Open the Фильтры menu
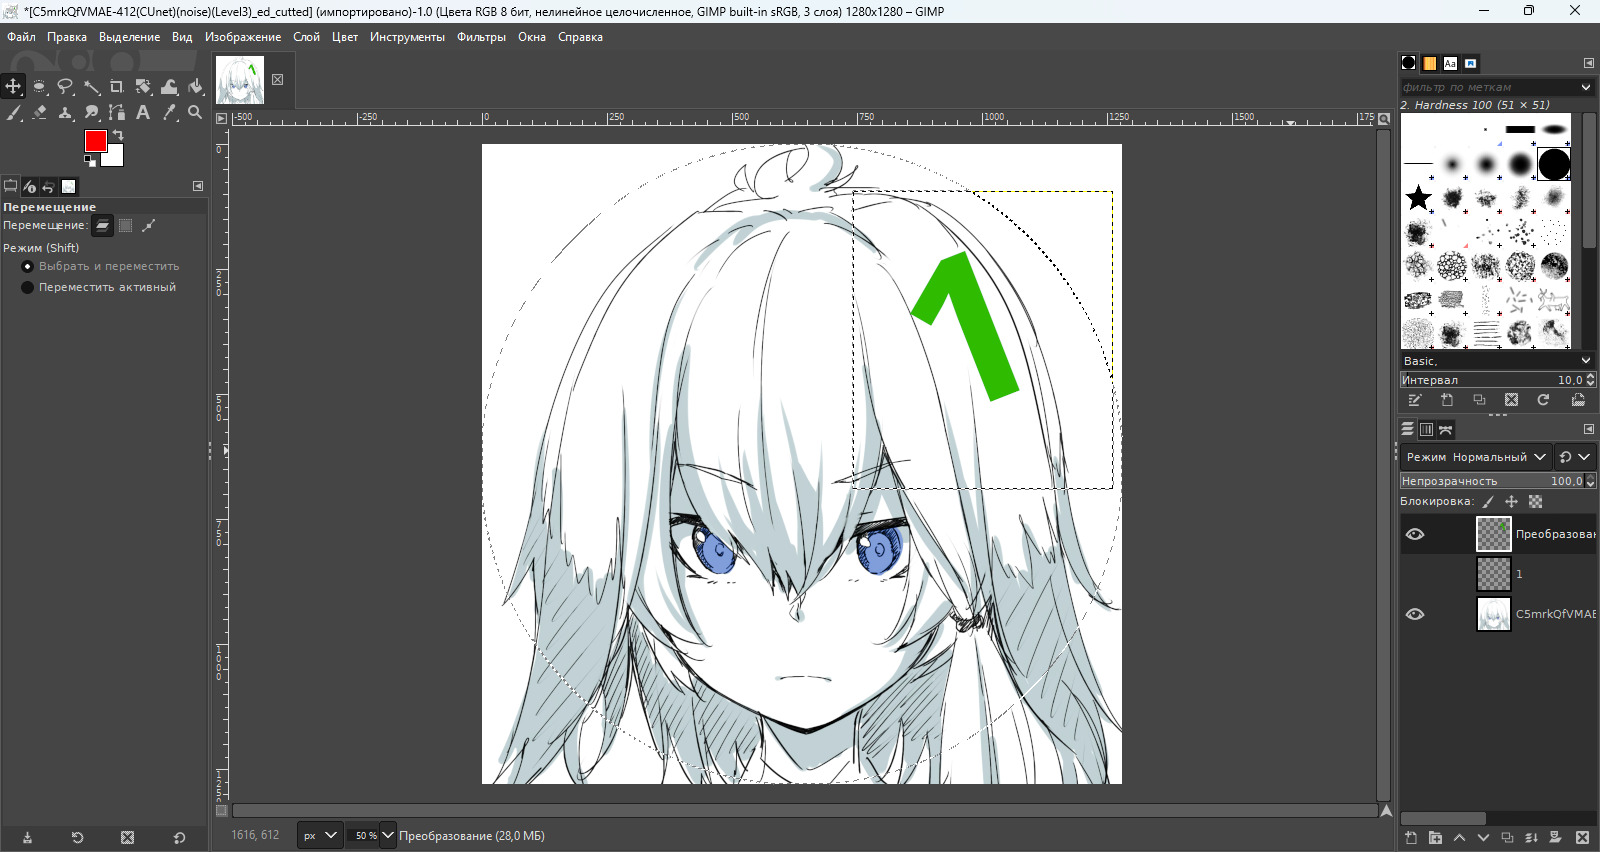Viewport: 1600px width, 852px height. 481,37
